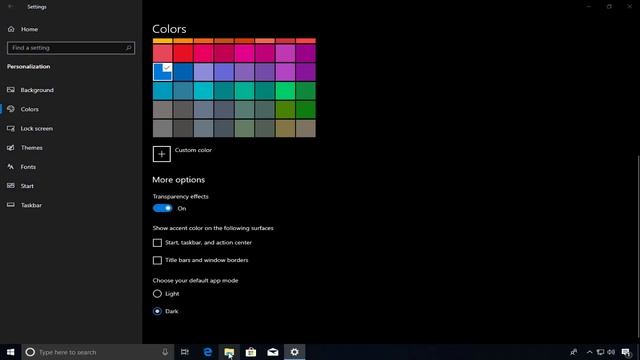Click the microphone icon in the search box

pyautogui.click(x=165, y=352)
